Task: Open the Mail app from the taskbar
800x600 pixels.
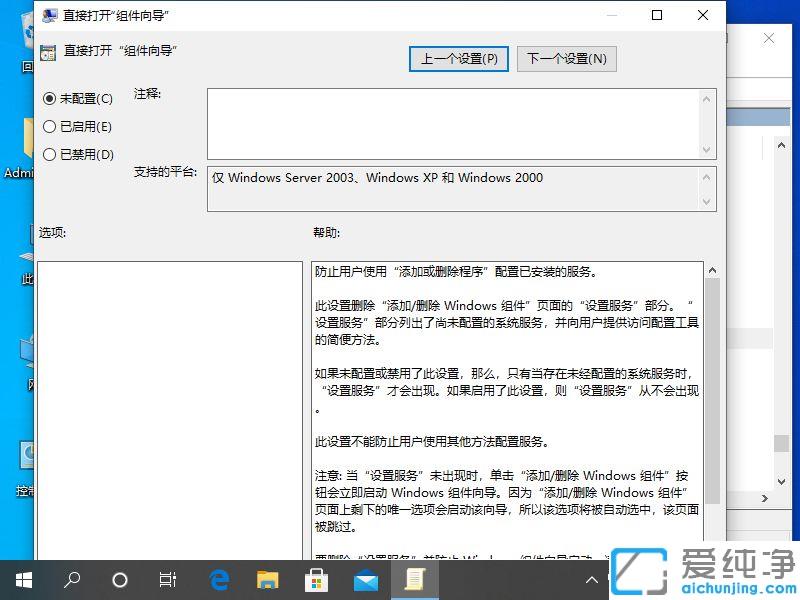Action: 364,580
